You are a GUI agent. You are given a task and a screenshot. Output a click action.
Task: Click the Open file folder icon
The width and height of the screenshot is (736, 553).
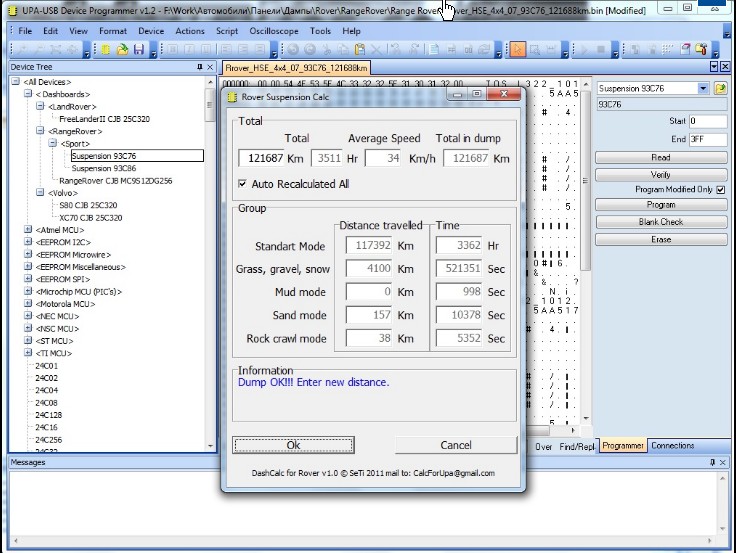click(x=122, y=49)
